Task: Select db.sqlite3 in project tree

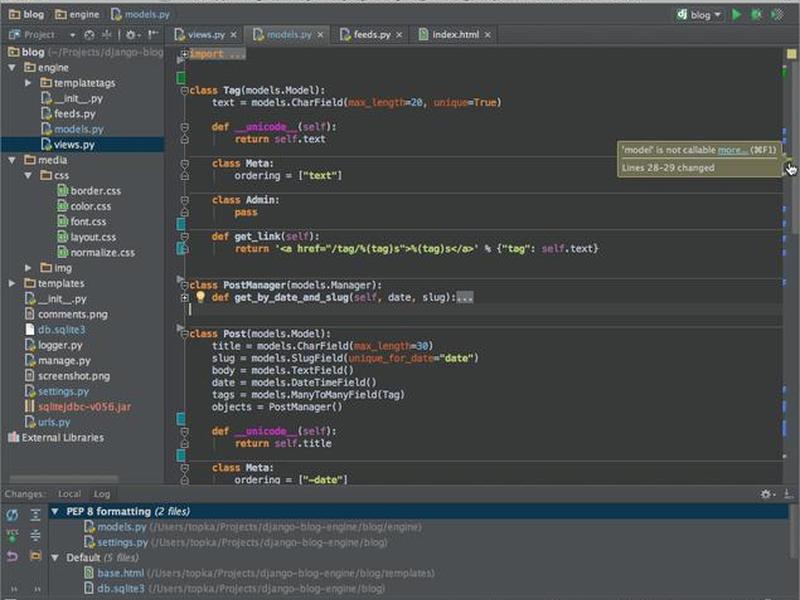Action: (x=55, y=330)
